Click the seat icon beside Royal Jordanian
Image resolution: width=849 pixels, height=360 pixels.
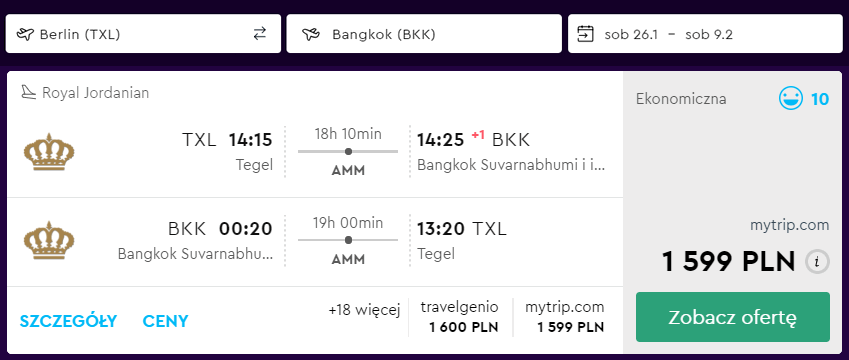[28, 93]
